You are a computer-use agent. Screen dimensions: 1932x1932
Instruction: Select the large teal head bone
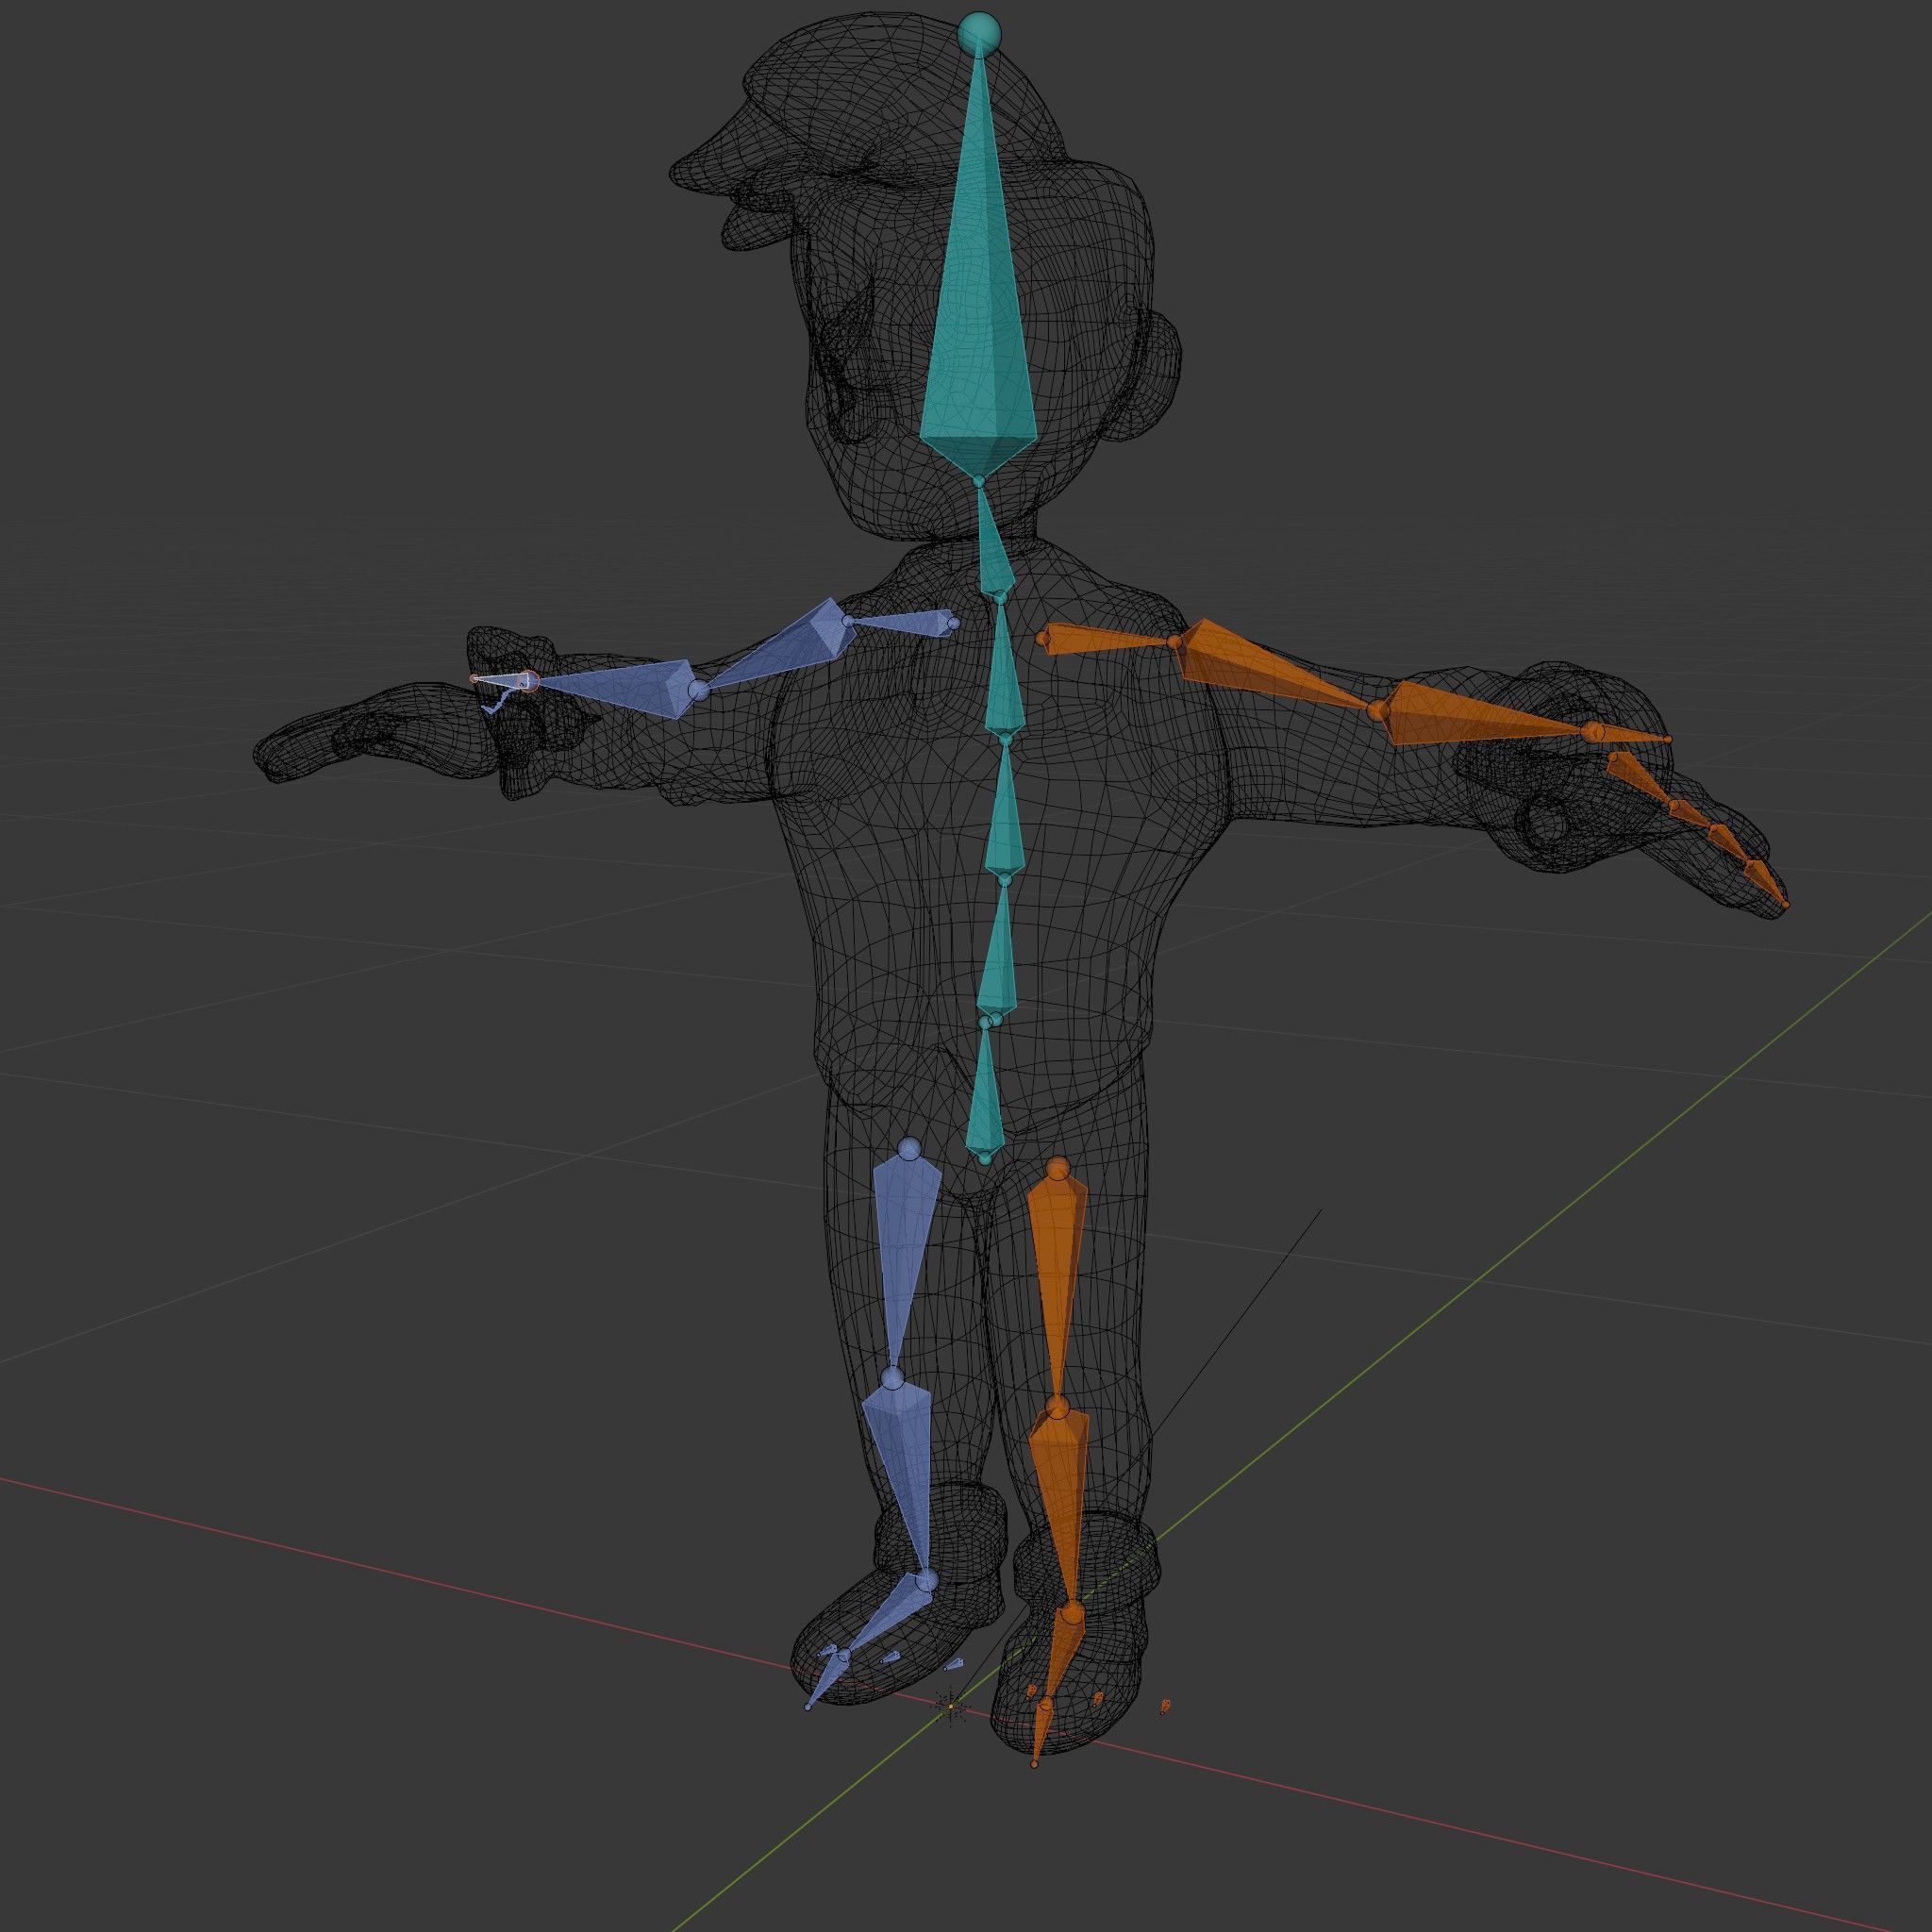977,300
